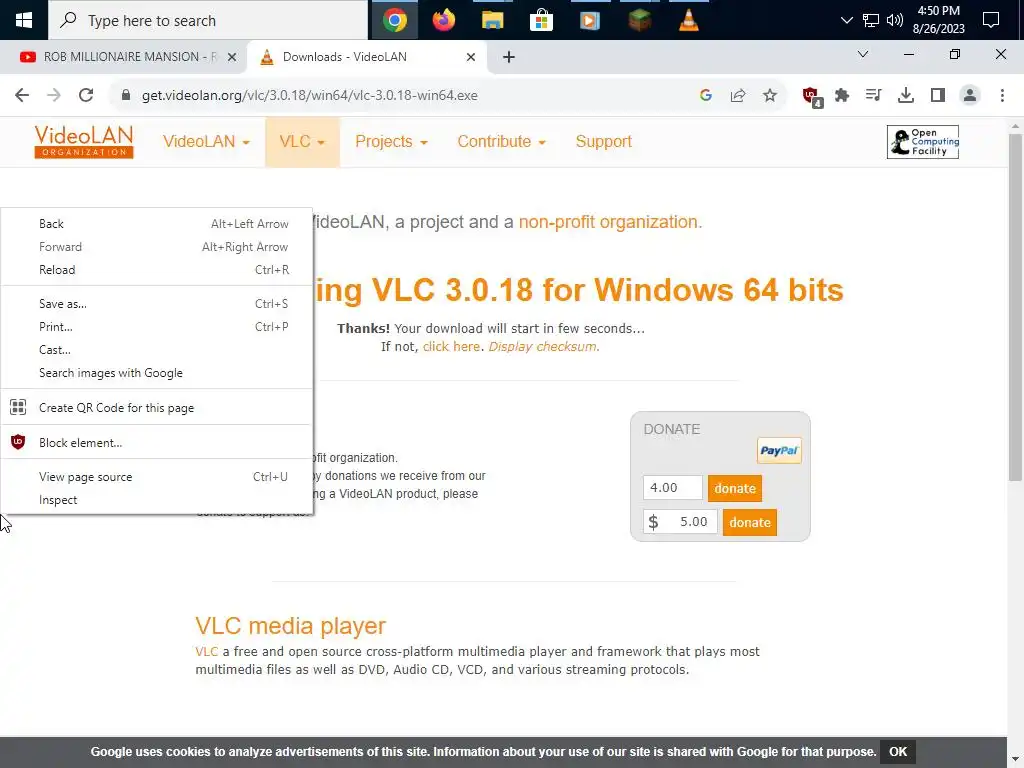Open VLC cone icon in taskbar

pyautogui.click(x=688, y=20)
